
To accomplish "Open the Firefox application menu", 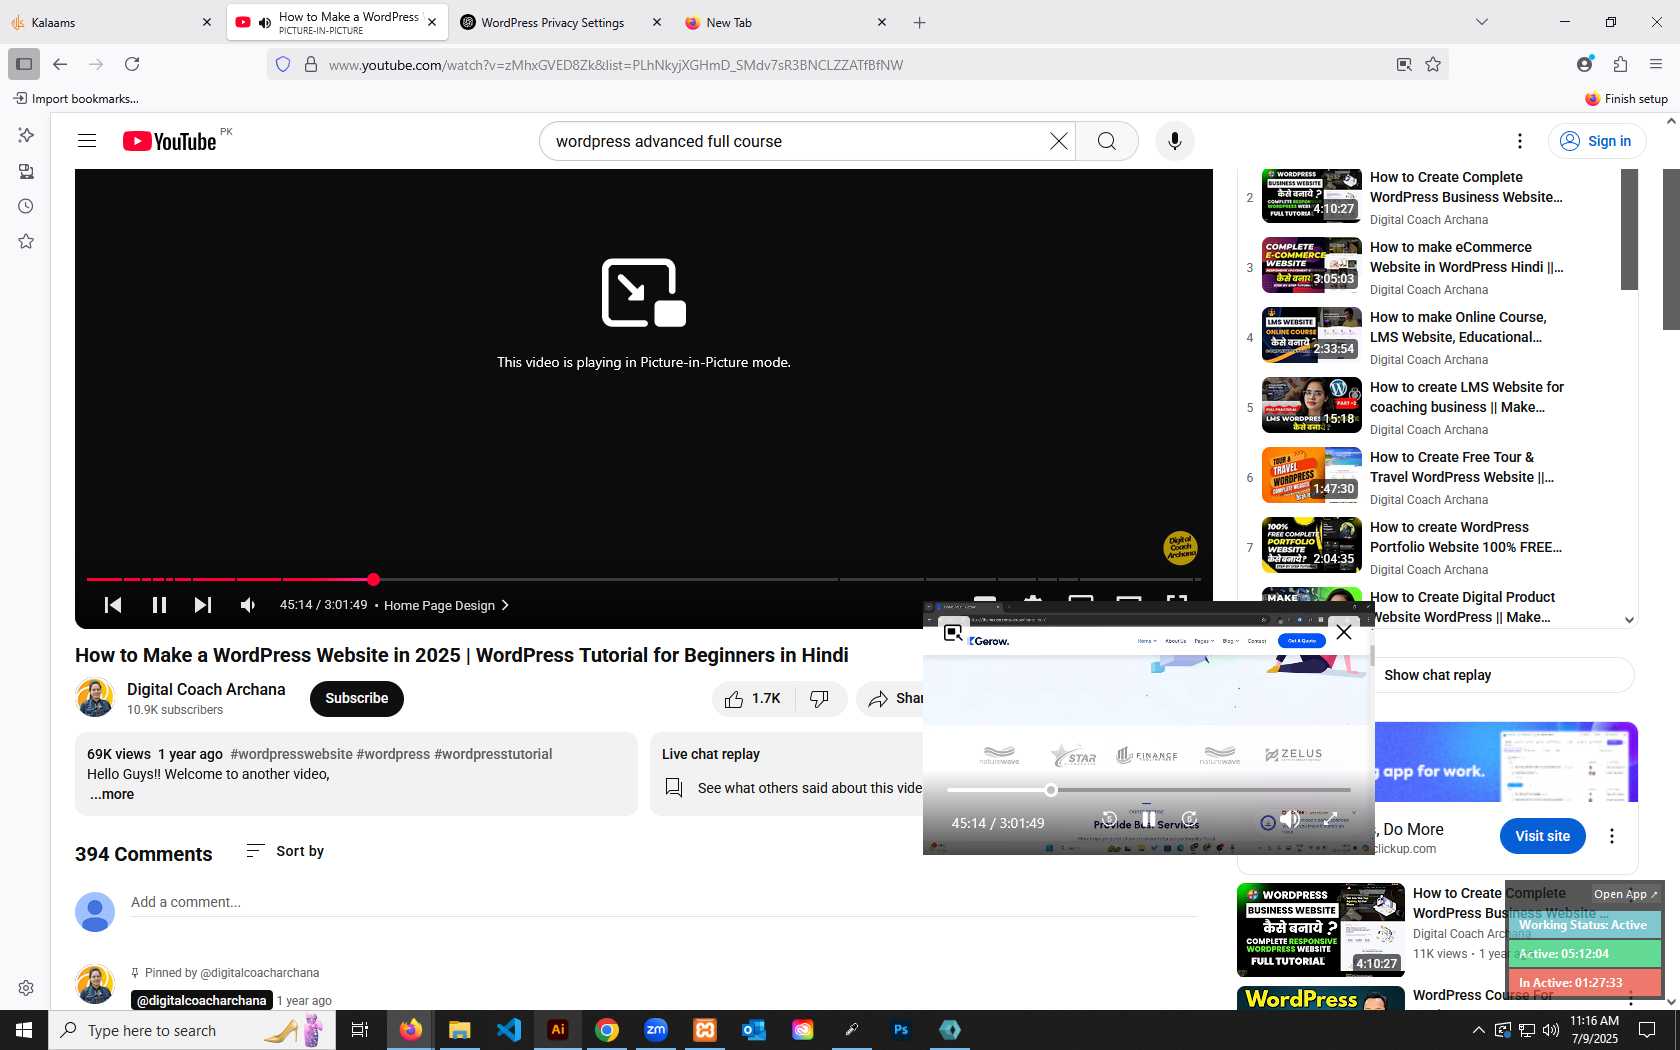I will 1656,64.
